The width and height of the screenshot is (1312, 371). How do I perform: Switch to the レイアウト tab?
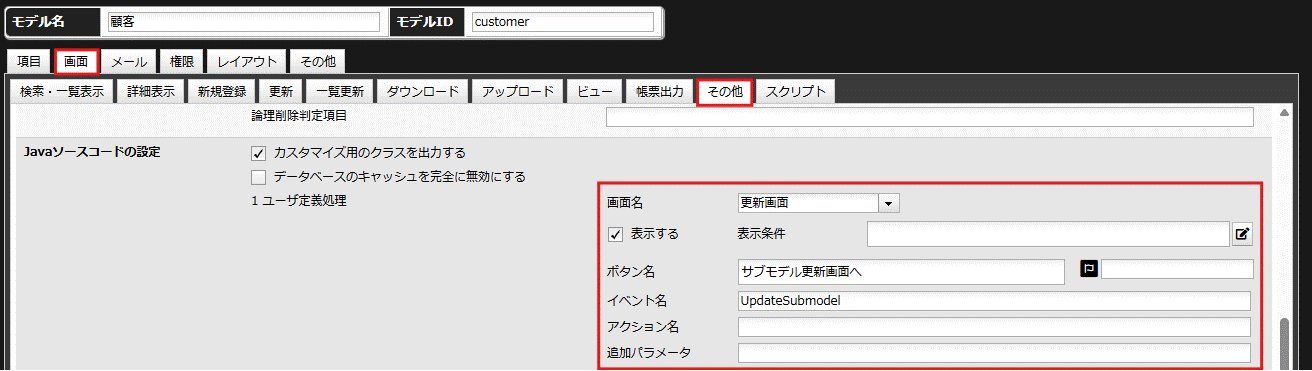tap(247, 62)
